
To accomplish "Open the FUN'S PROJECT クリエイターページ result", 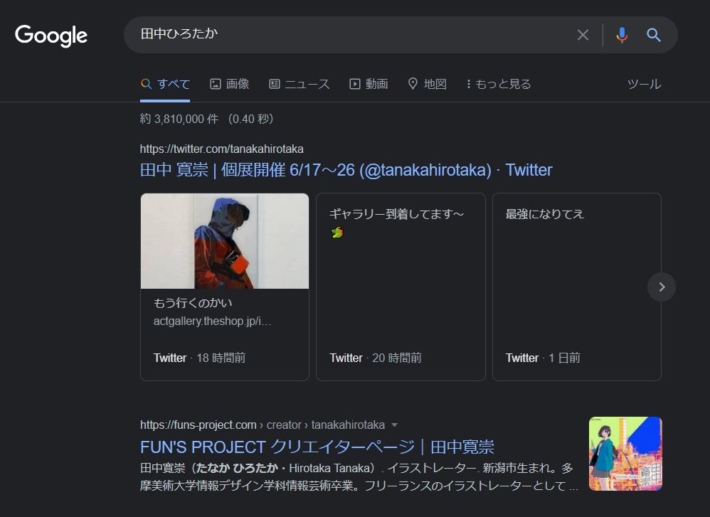I will click(317, 447).
